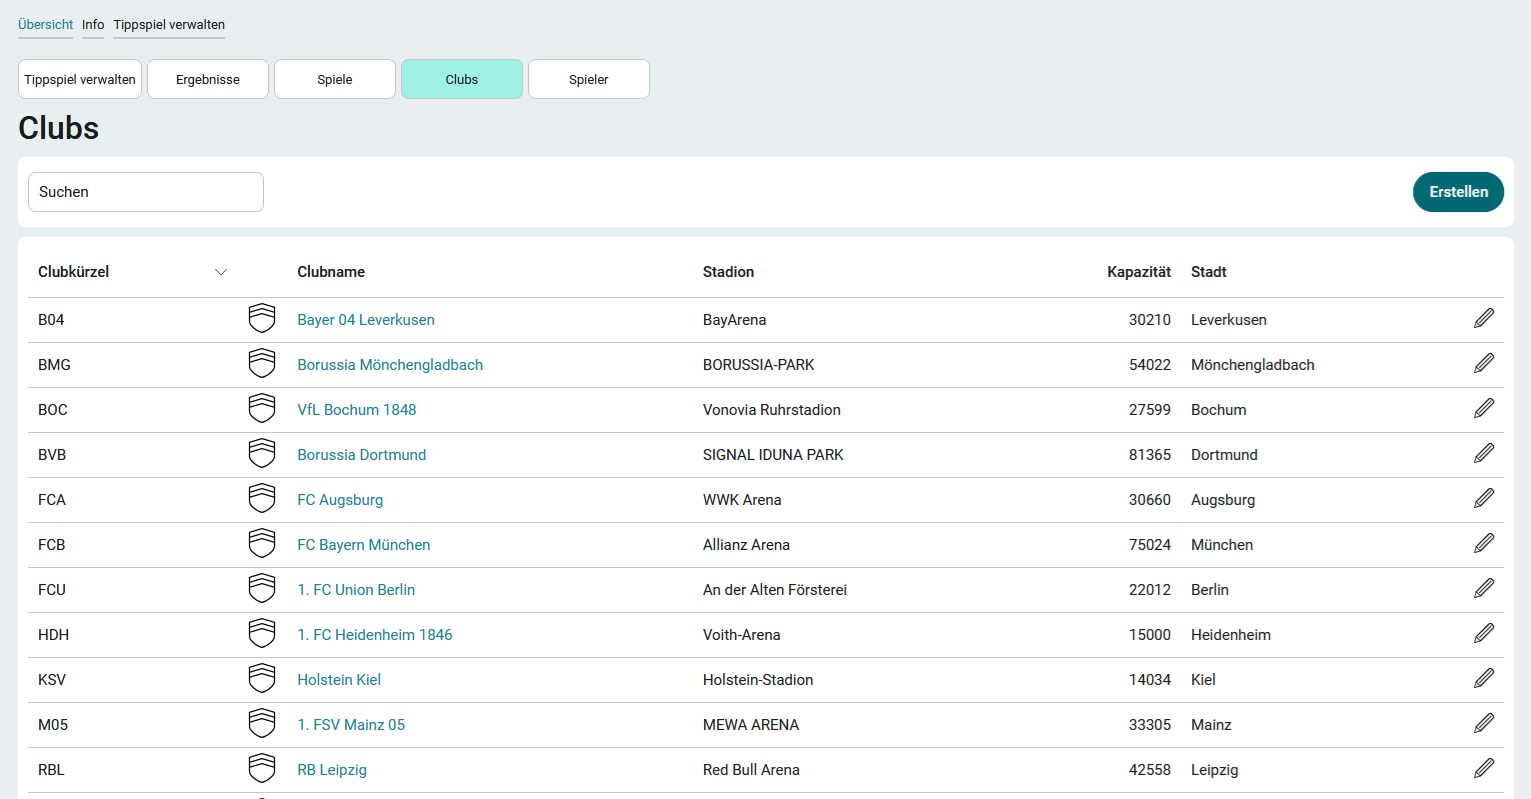
Task: Click the Erstellen button
Action: [1458, 192]
